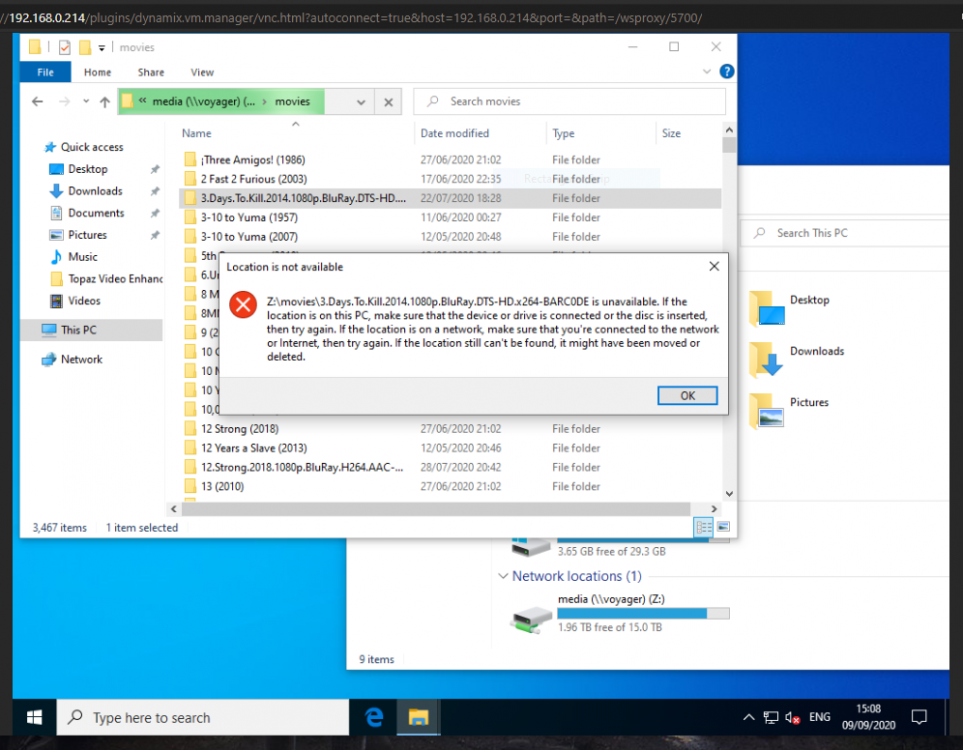This screenshot has height=750, width=963.
Task: Click the ENG language indicator
Action: (x=819, y=717)
